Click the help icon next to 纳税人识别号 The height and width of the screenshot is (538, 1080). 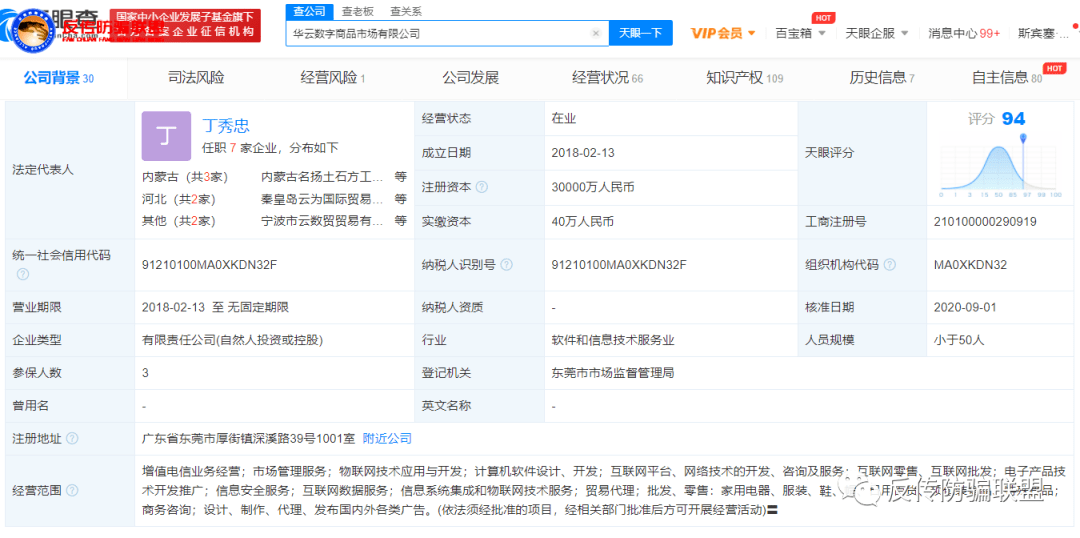click(506, 265)
